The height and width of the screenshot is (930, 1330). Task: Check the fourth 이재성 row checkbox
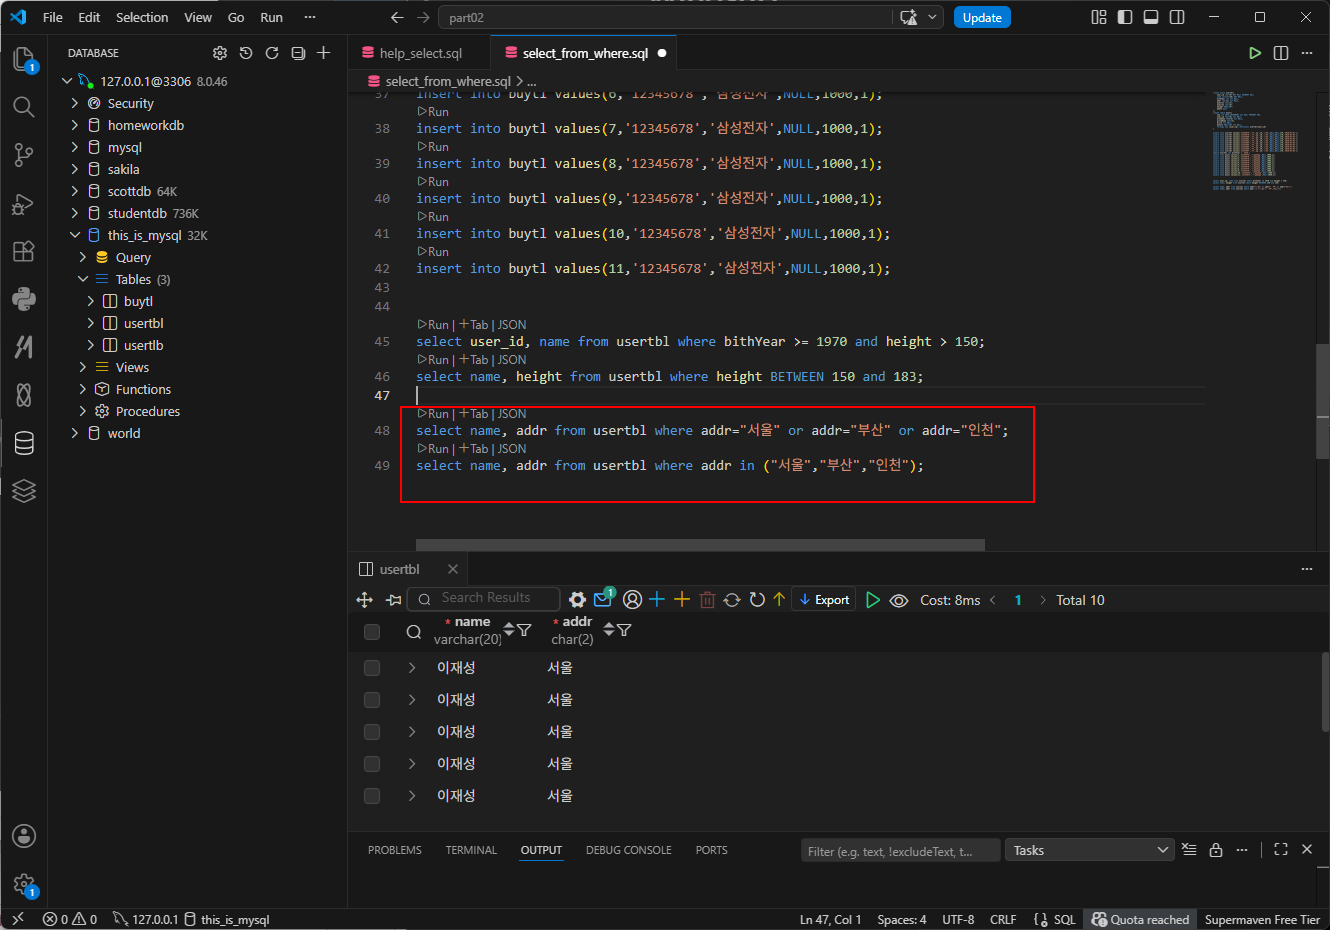(x=372, y=764)
